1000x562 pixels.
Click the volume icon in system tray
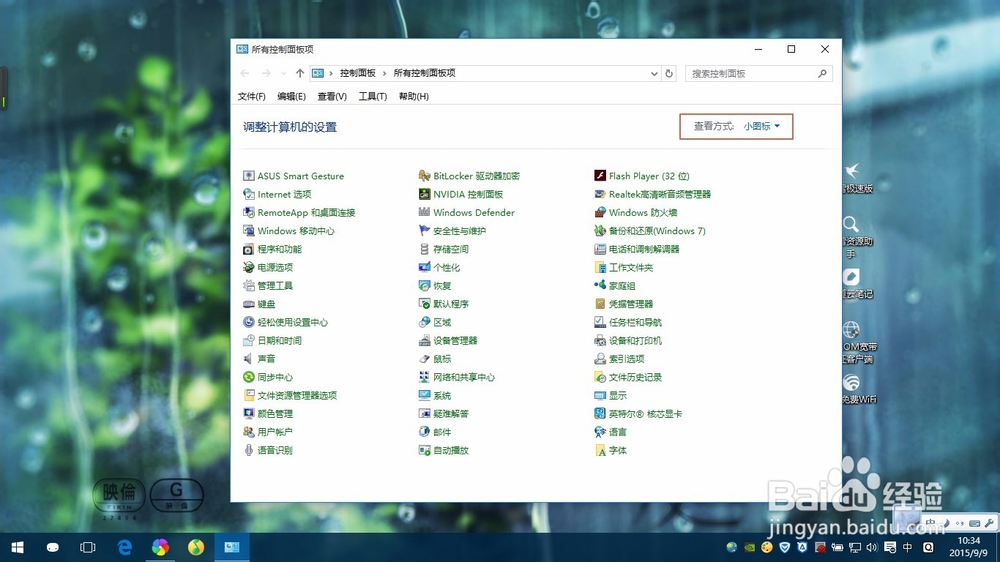point(872,547)
